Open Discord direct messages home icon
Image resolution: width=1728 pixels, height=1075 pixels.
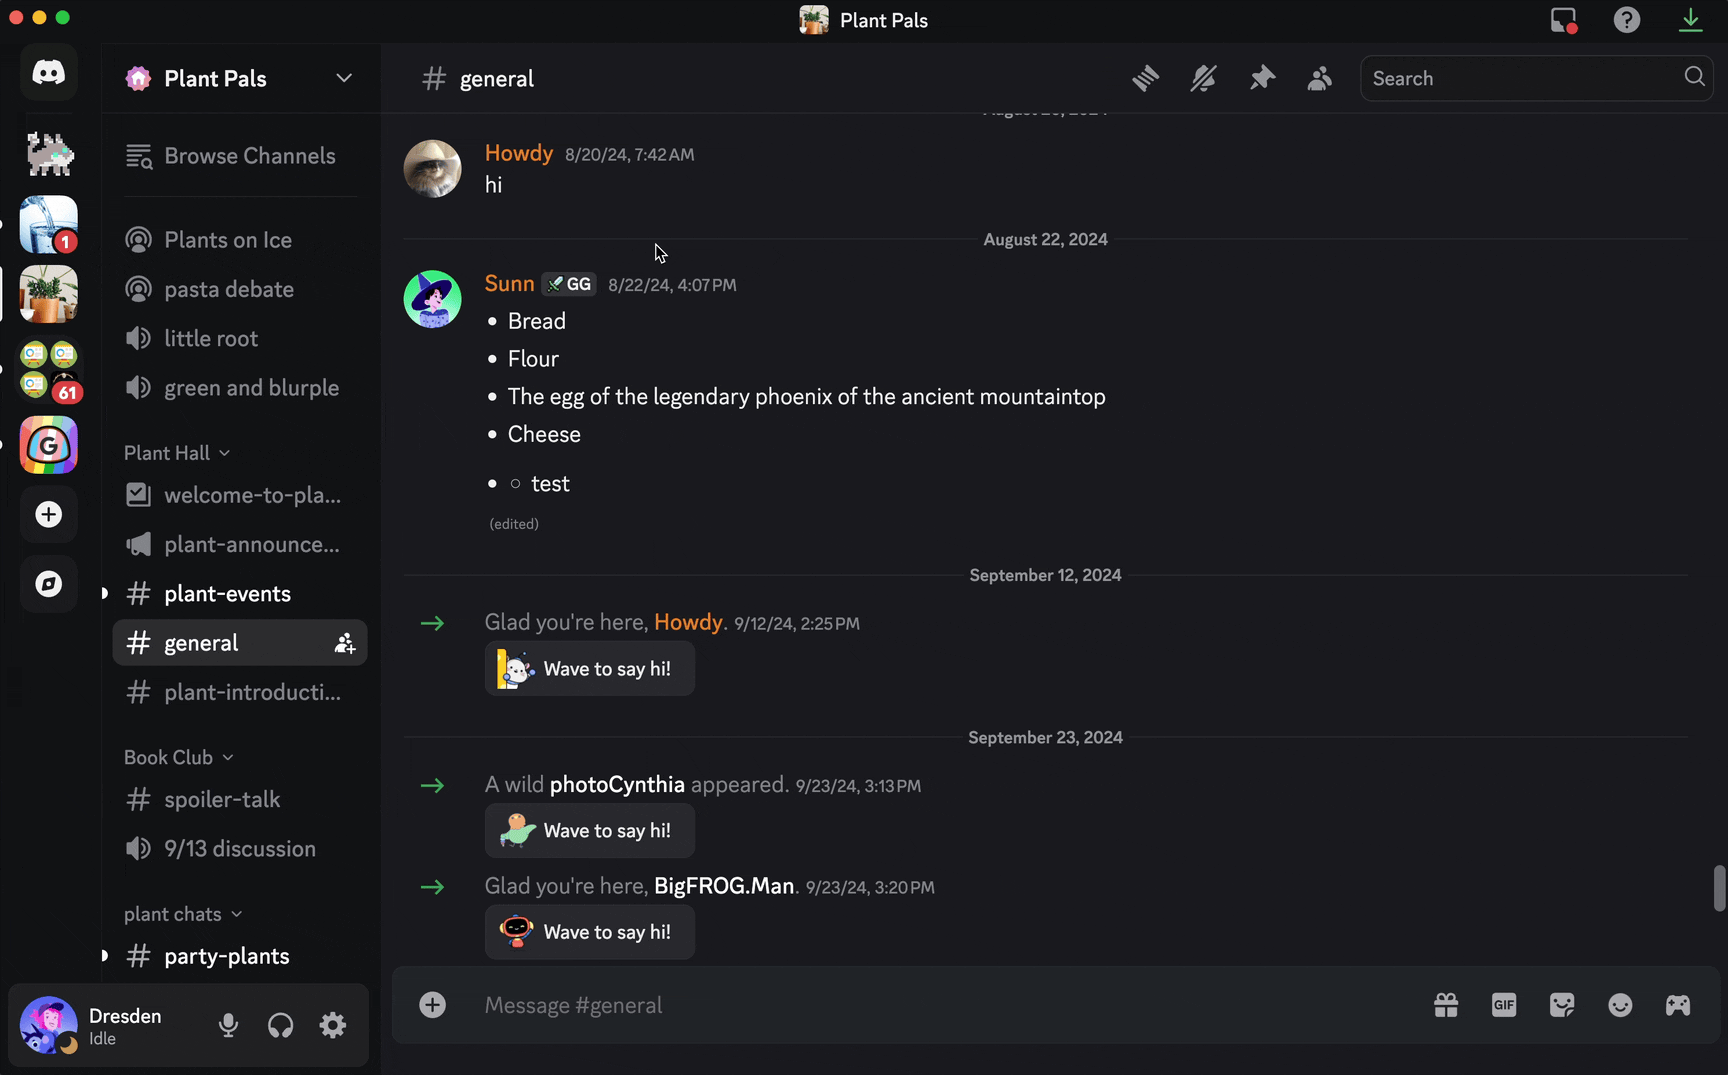click(x=49, y=72)
